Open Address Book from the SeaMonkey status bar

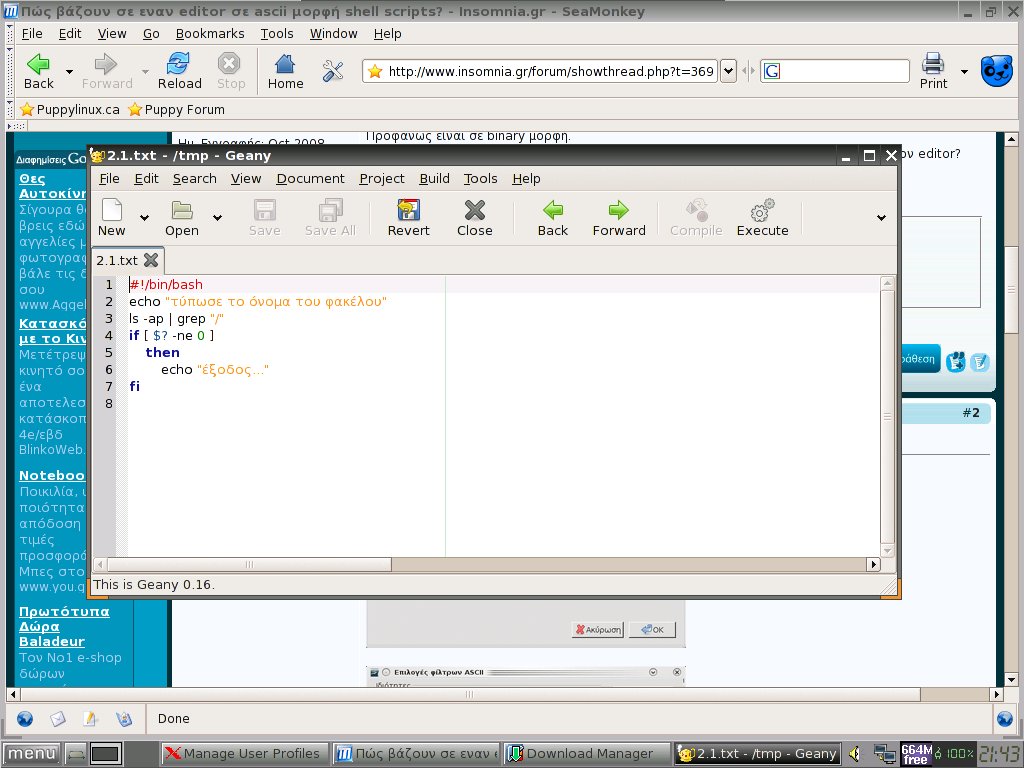tap(123, 719)
